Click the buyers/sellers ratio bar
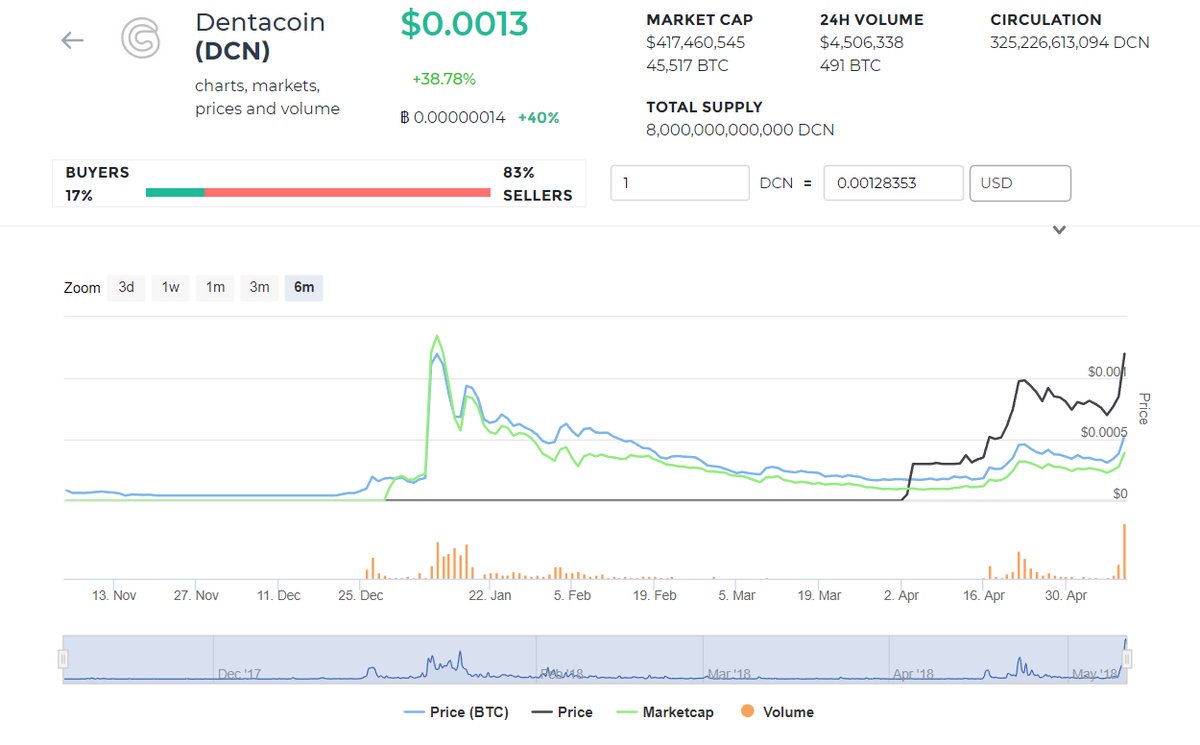Screen dimensions: 1200x745 pos(318,191)
